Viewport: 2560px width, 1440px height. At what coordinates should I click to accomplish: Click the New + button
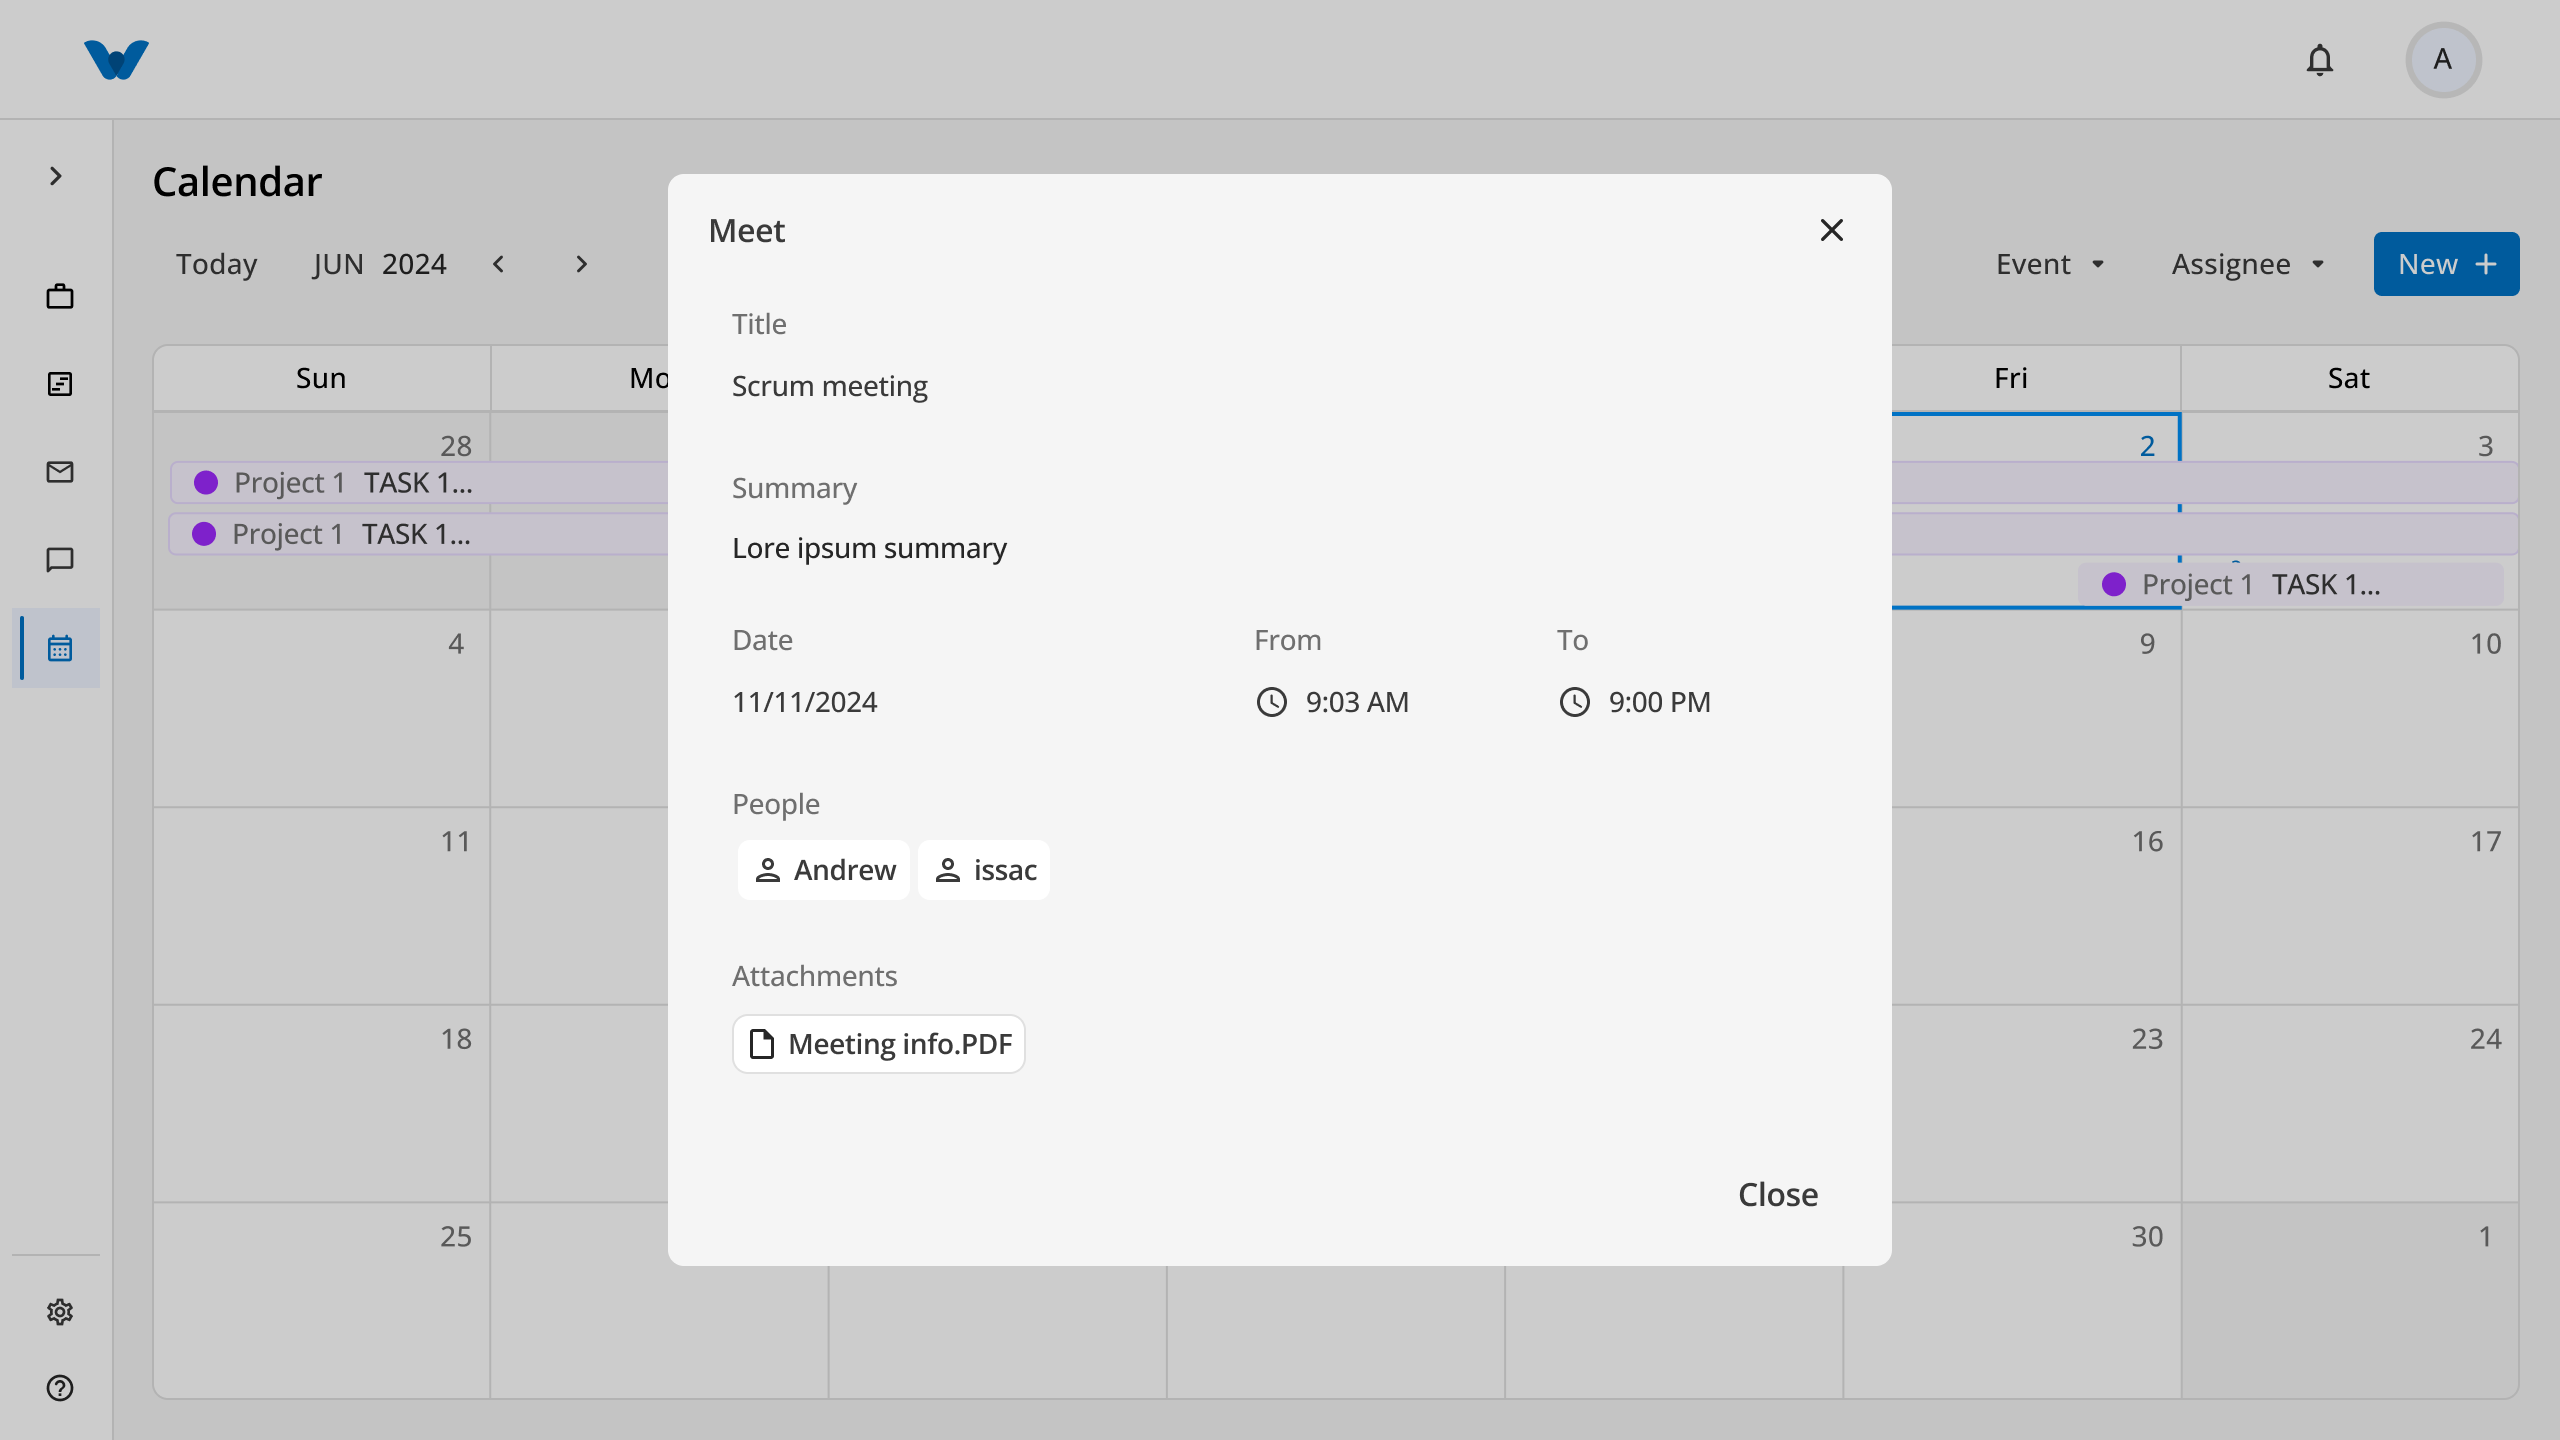point(2446,264)
